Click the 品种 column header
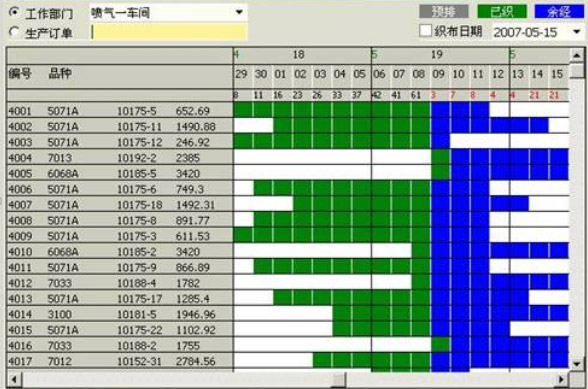Screen dimensions: 588x389 click(x=60, y=74)
